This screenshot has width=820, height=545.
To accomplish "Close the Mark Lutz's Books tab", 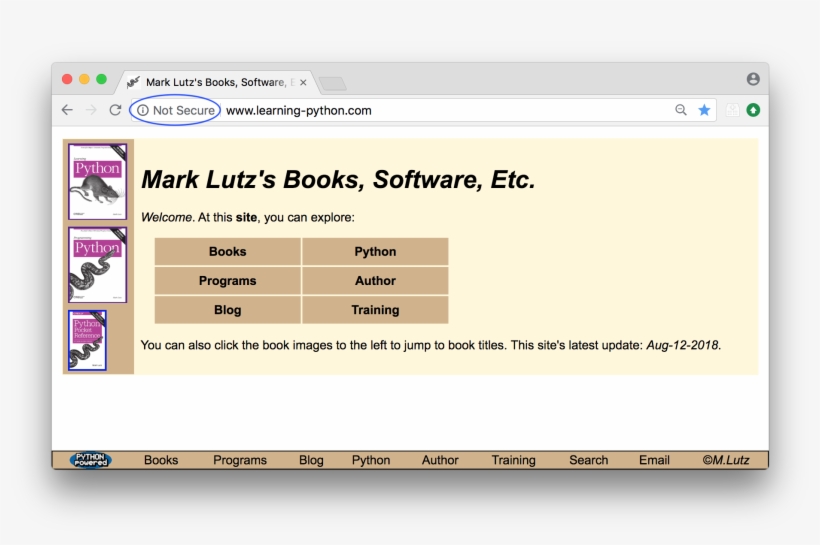I will [303, 83].
